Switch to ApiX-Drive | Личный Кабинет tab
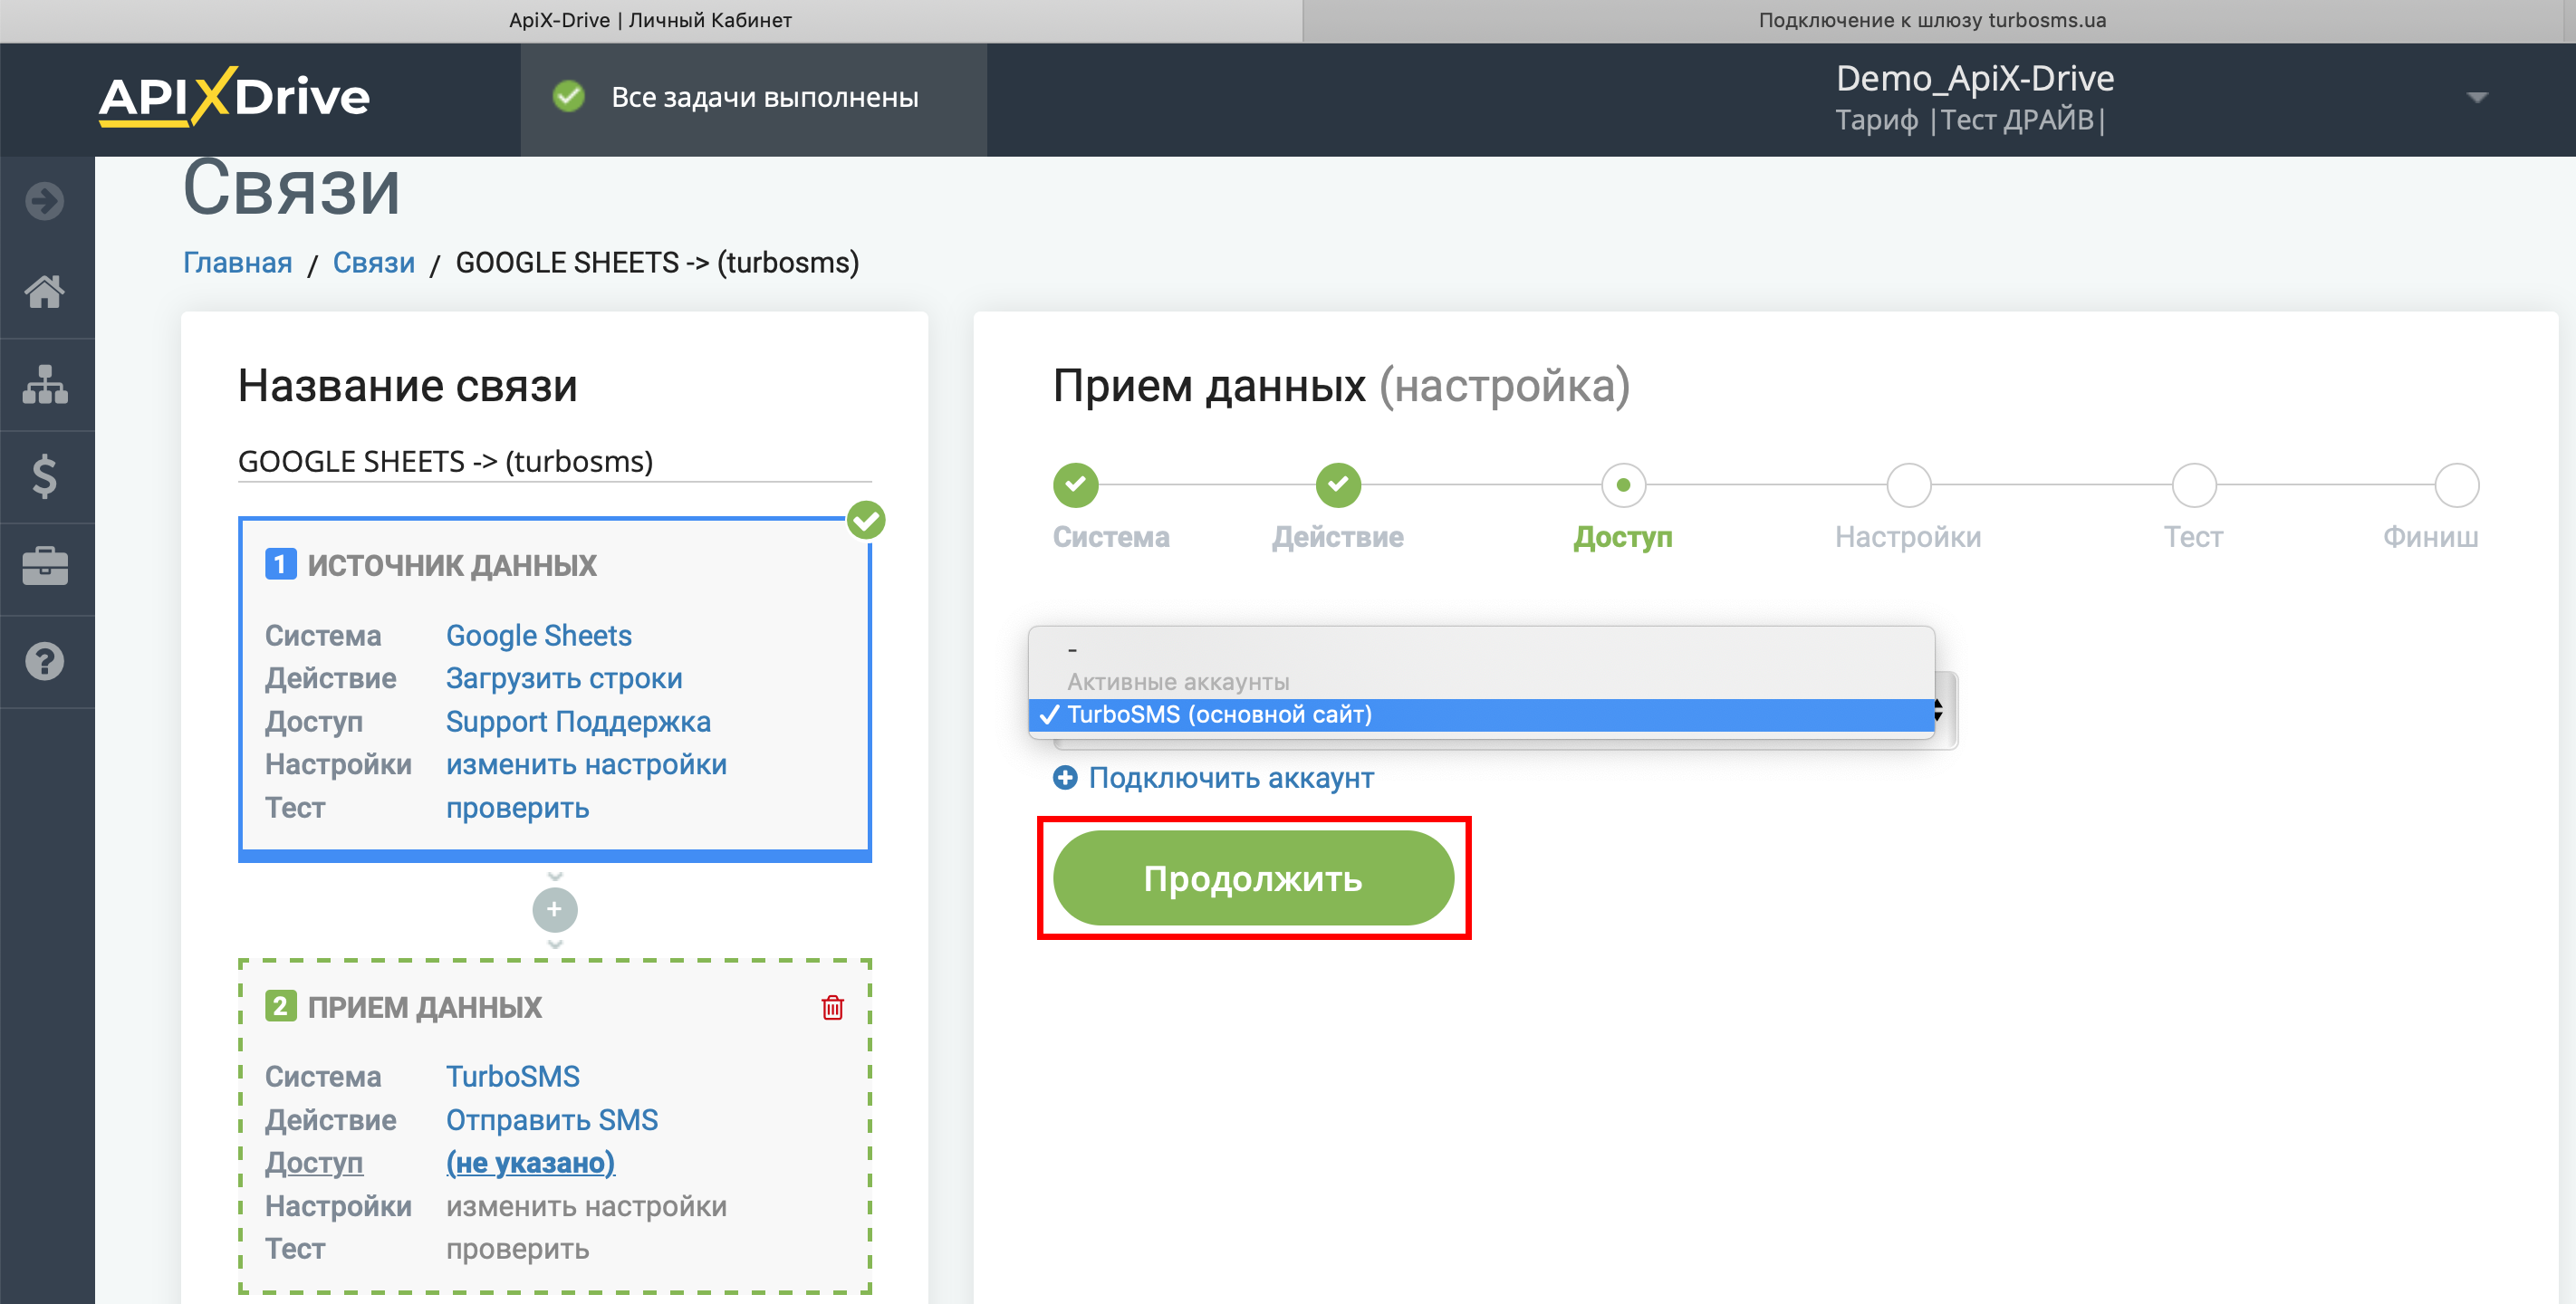This screenshot has height=1304, width=2576. coord(651,20)
